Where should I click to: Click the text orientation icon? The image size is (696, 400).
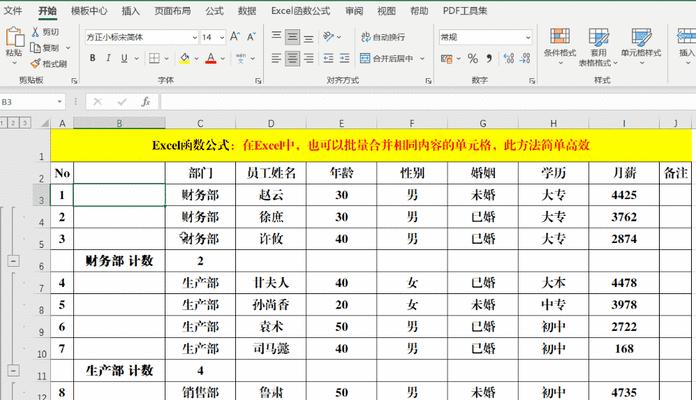pyautogui.click(x=328, y=37)
